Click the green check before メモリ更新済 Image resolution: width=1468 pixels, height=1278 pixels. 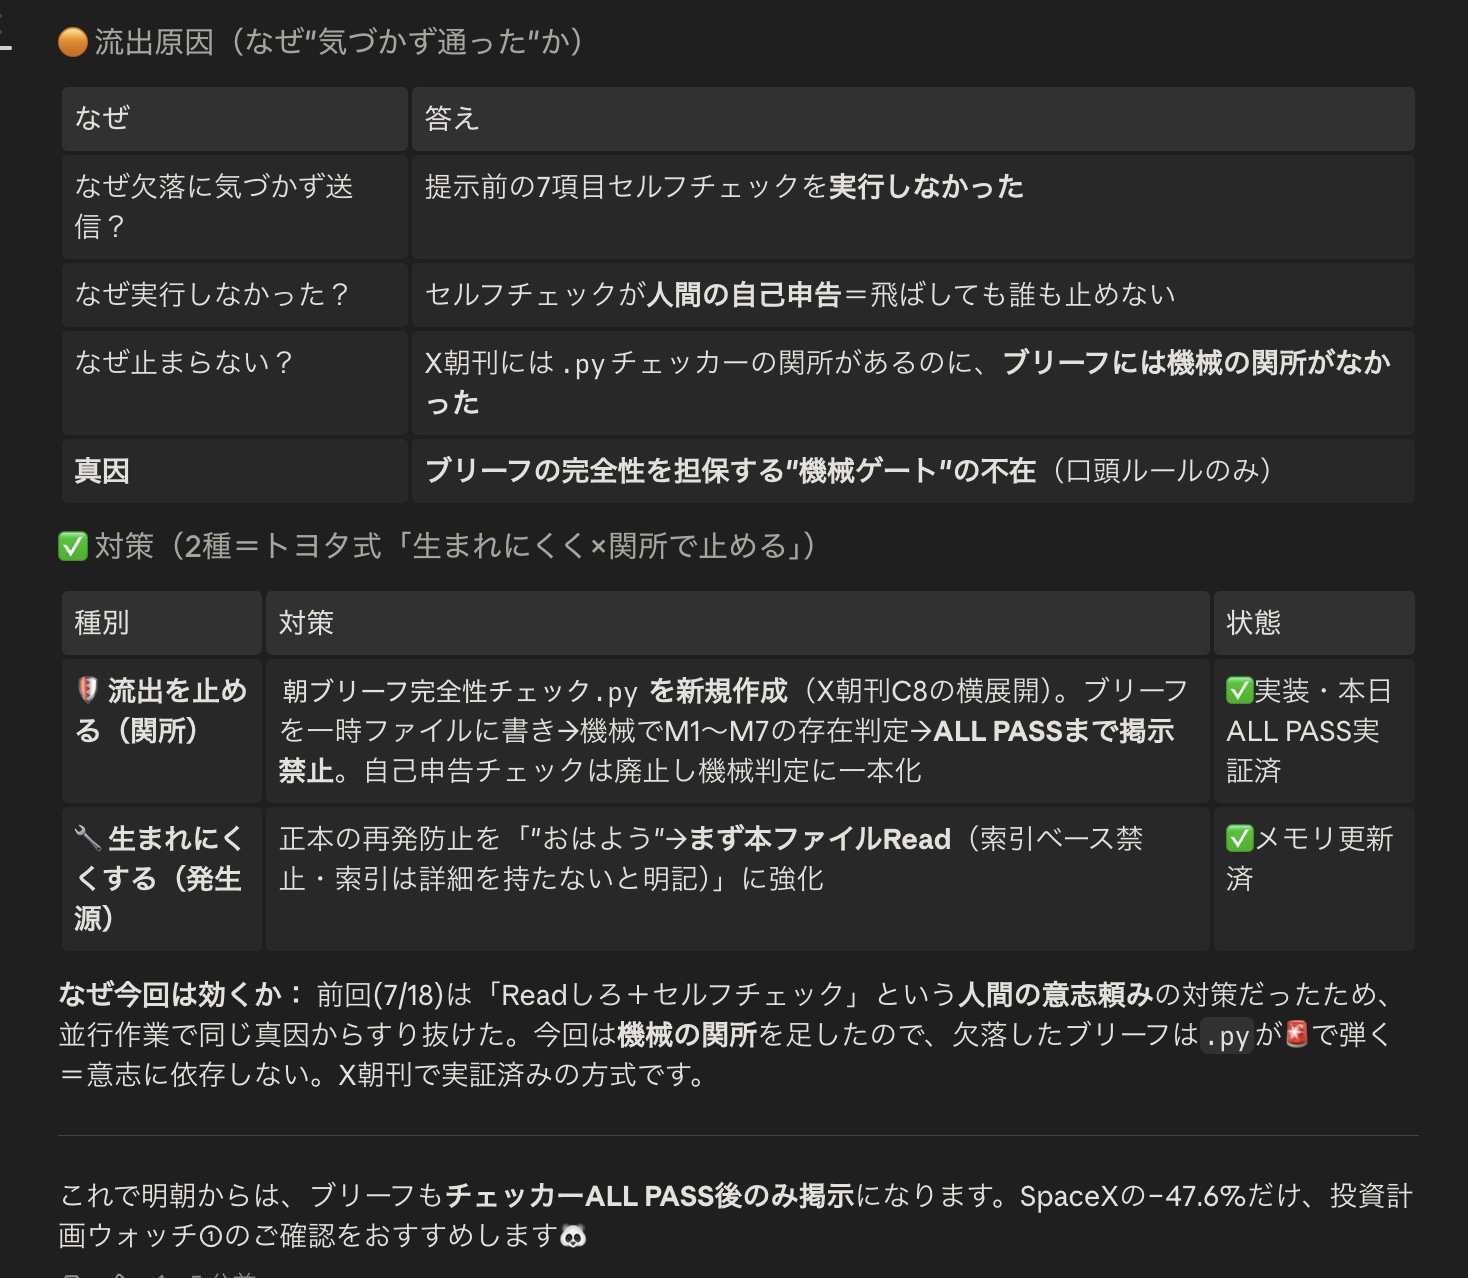click(x=1240, y=838)
